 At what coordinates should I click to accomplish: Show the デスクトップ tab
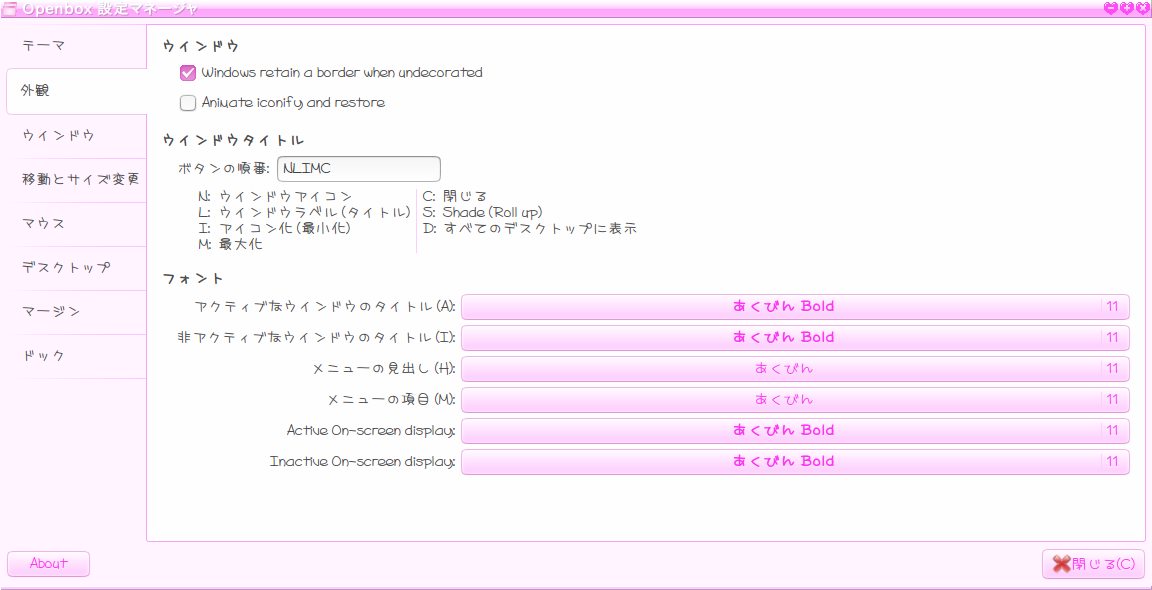76,268
